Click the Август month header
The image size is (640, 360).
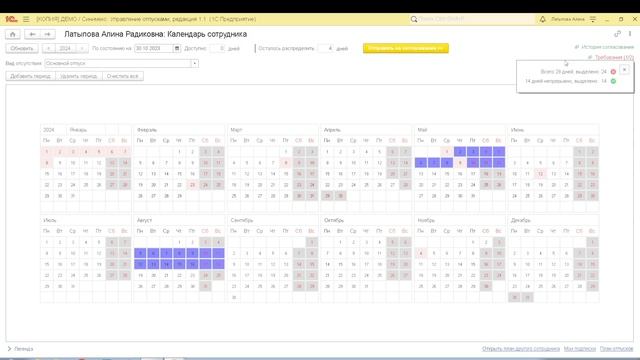click(x=144, y=220)
